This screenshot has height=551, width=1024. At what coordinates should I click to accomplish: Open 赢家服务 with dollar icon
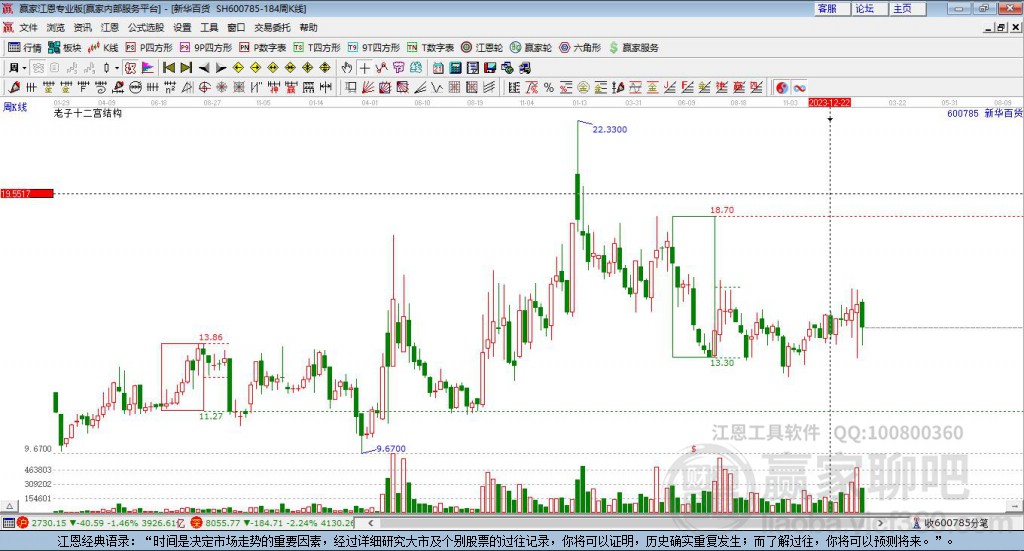coord(633,48)
